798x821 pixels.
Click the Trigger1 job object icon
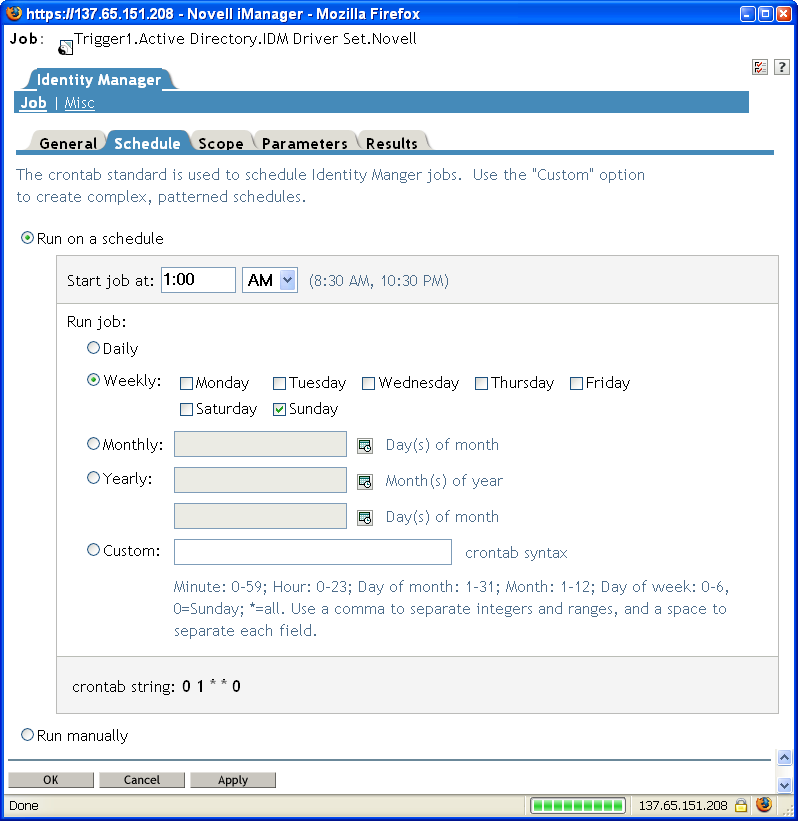tap(65, 48)
